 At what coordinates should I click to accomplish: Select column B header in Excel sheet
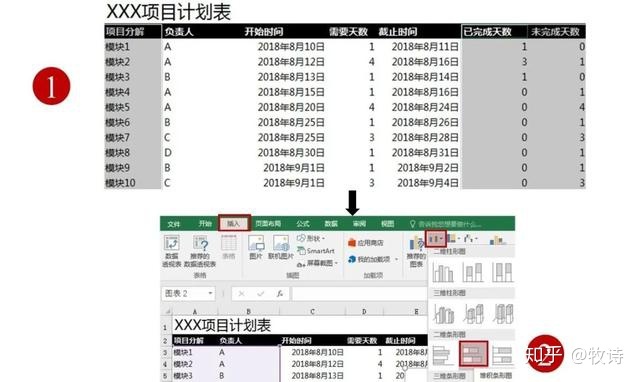pos(249,311)
